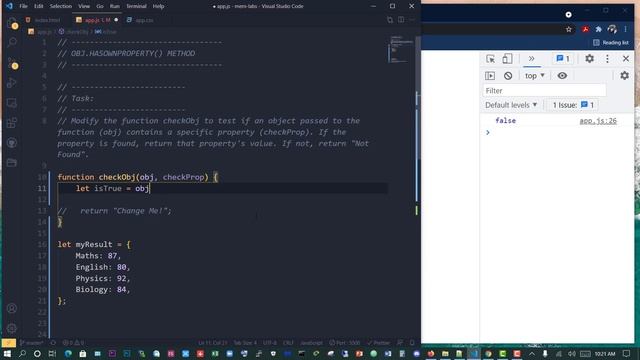The image size is (640, 360).
Task: Click the console prompt chevron
Action: pyautogui.click(x=488, y=133)
